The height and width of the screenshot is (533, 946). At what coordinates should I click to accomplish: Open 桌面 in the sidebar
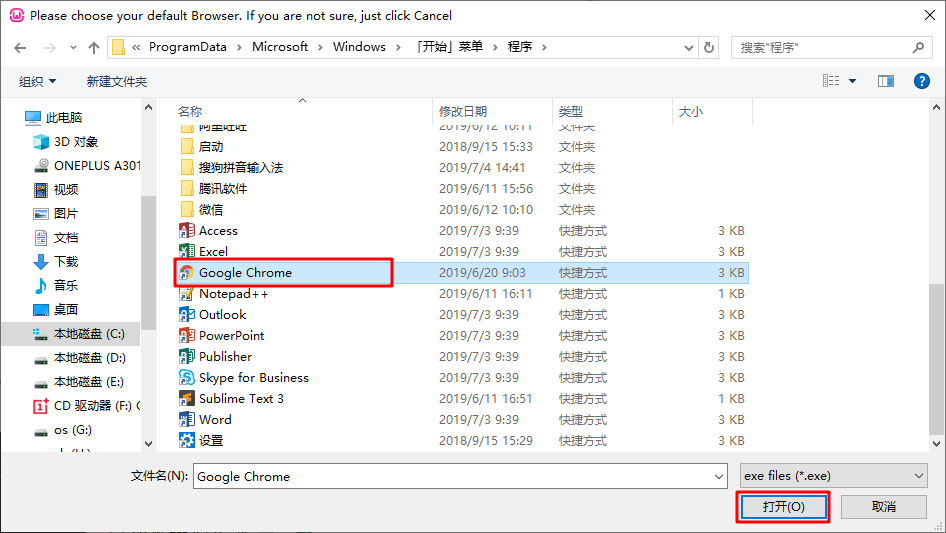click(x=56, y=310)
